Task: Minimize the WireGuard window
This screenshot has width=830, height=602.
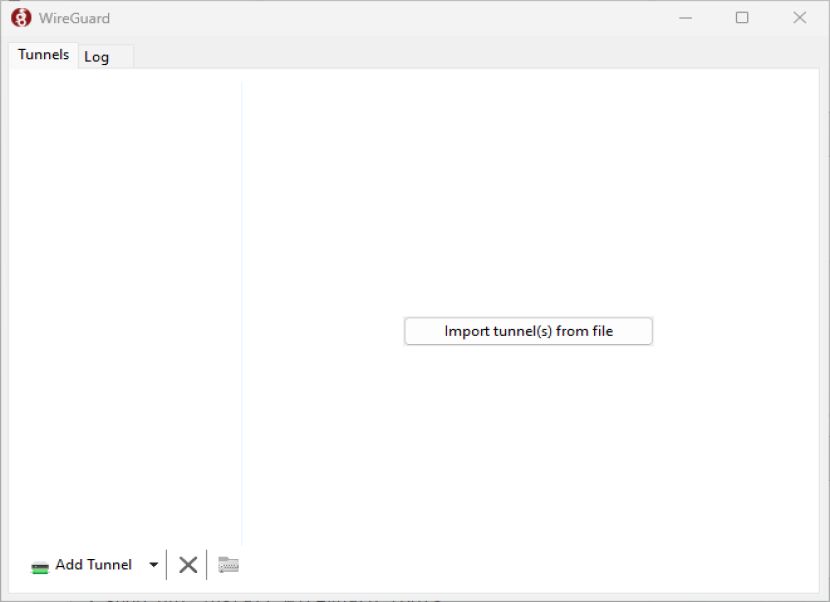Action: pyautogui.click(x=685, y=18)
